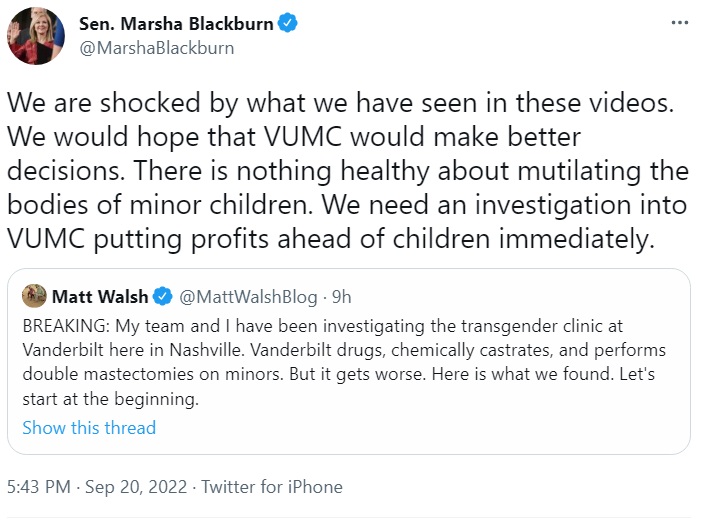Click the last line mentioning VUMC profits
The image size is (701, 528).
click(x=328, y=239)
